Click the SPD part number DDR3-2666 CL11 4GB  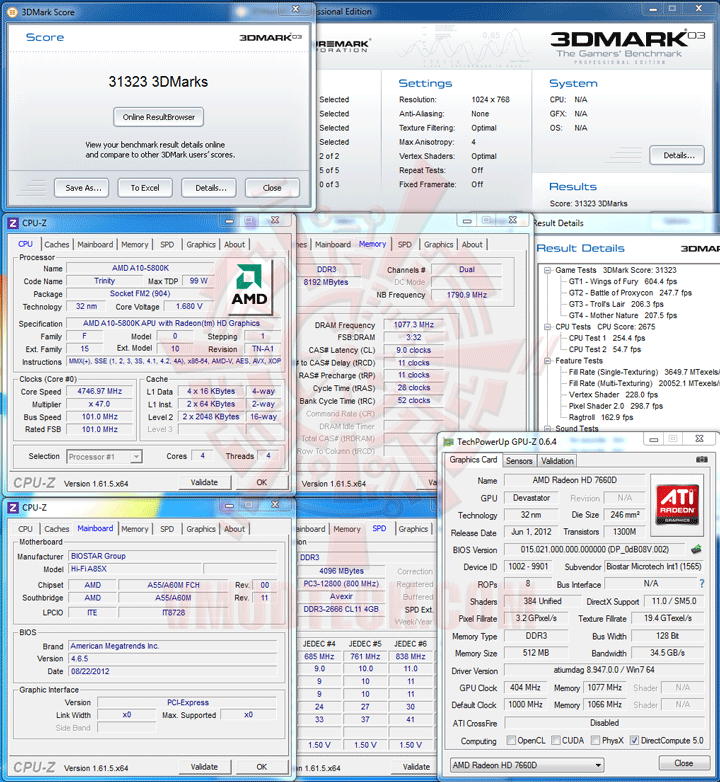click(x=341, y=609)
